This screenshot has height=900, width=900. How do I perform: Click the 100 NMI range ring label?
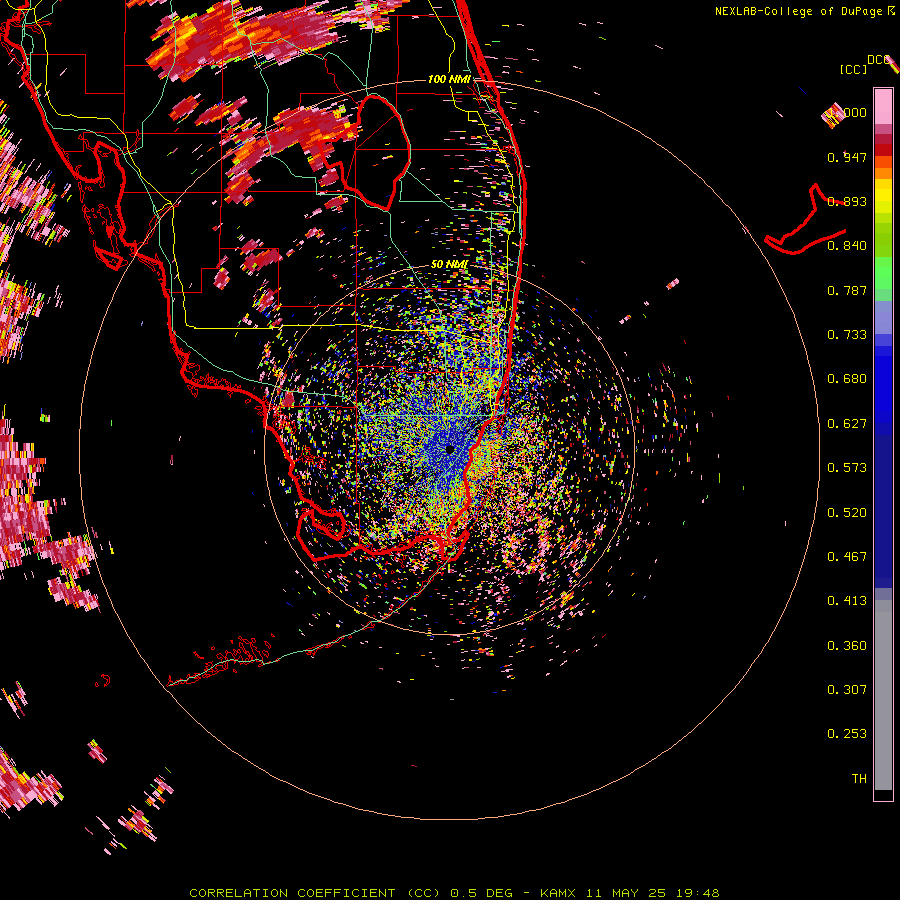click(449, 79)
